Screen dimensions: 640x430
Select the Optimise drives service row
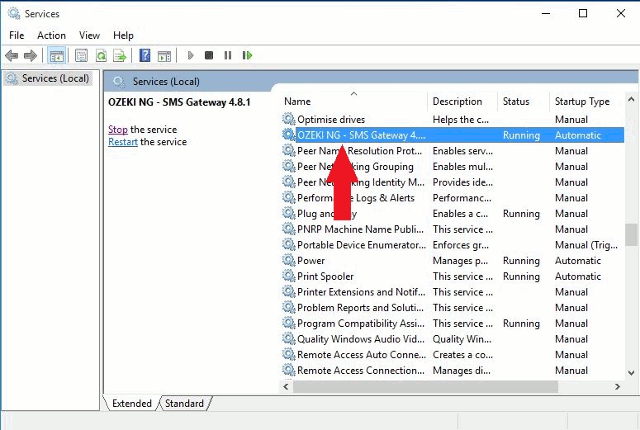tap(452, 119)
